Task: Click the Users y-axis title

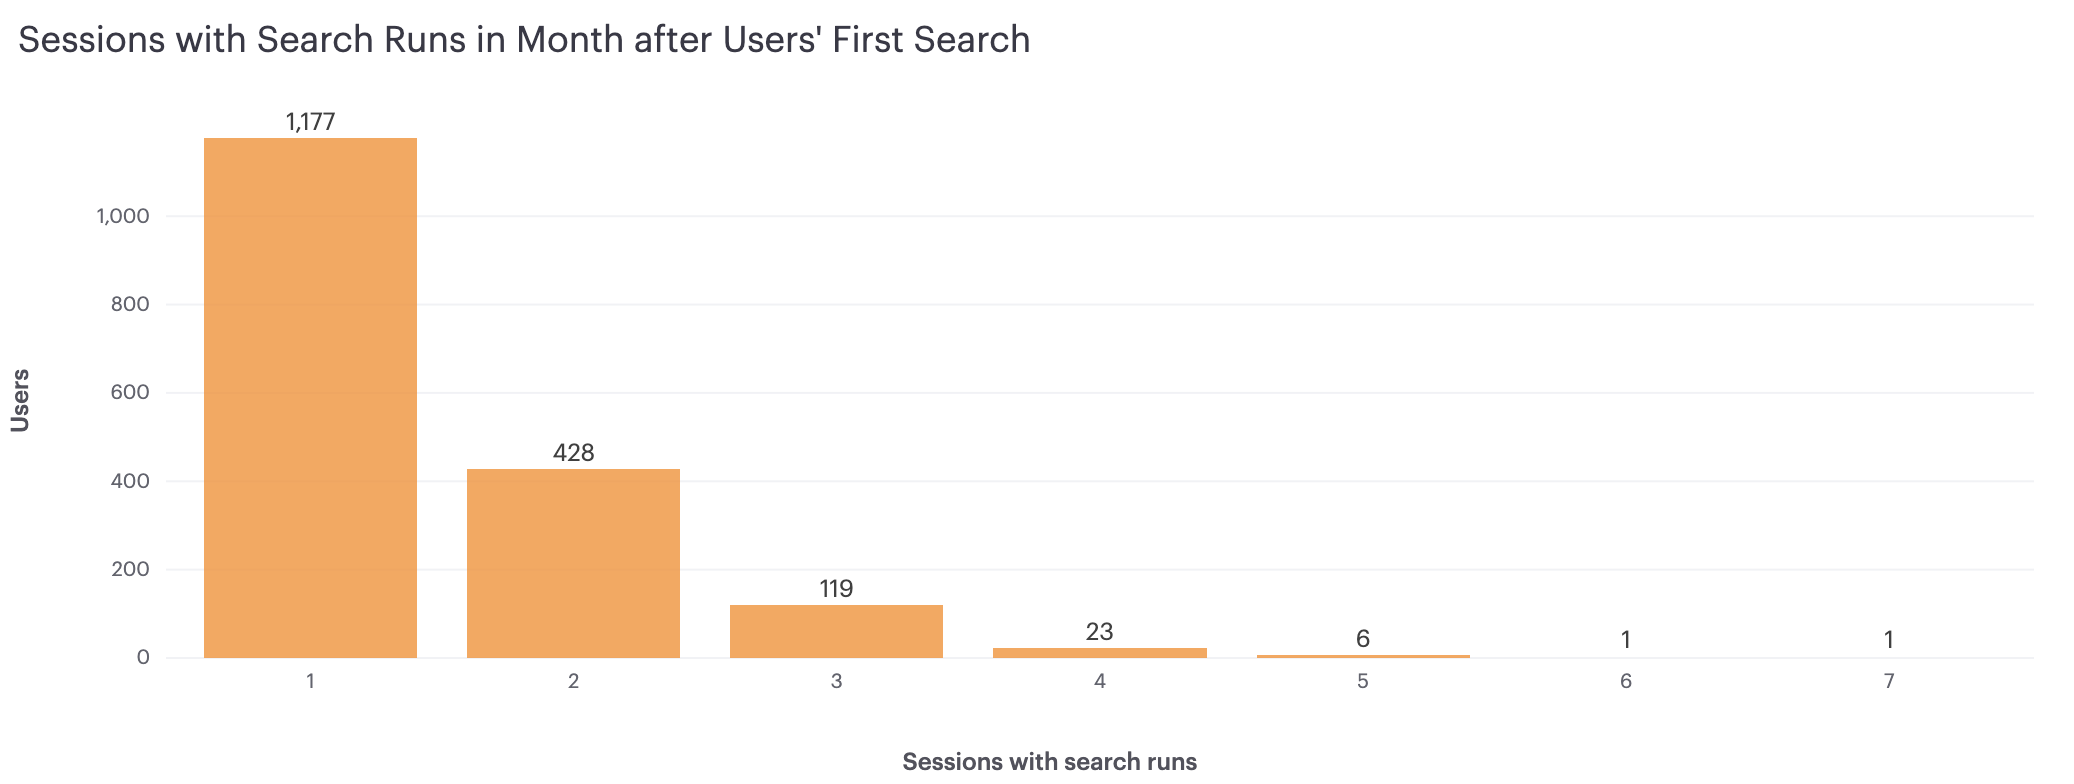Action: [20, 400]
